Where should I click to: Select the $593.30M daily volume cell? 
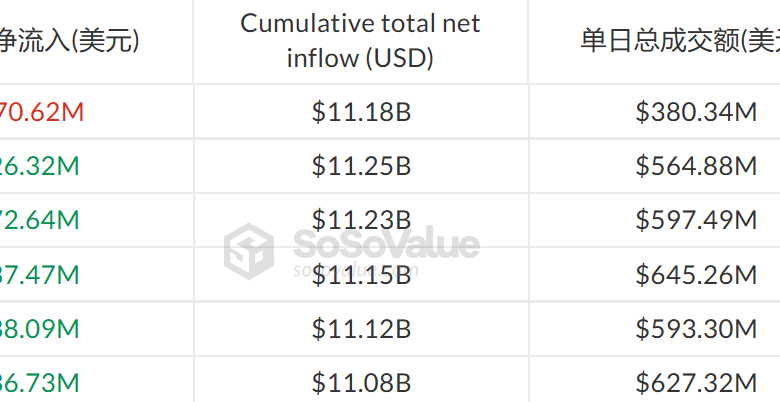[696, 328]
